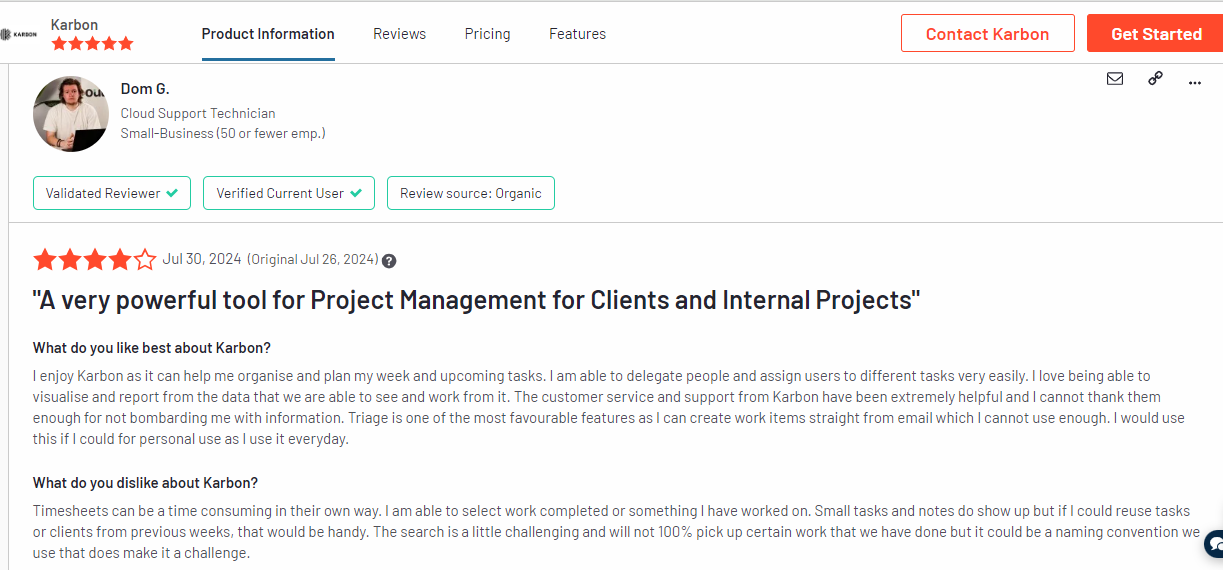This screenshot has height=570, width=1223.
Task: Open Dom G.'s profile photo
Action: tap(71, 114)
